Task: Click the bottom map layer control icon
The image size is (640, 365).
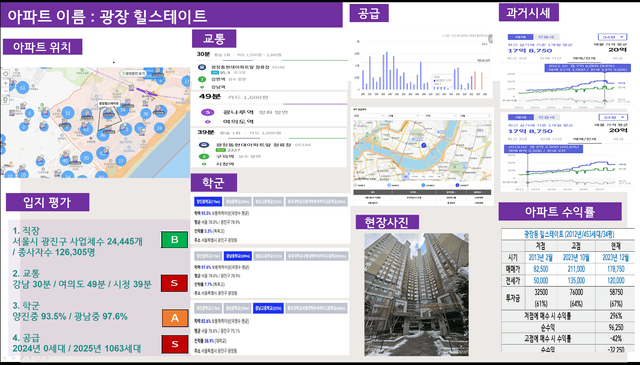Action: pyautogui.click(x=5, y=100)
